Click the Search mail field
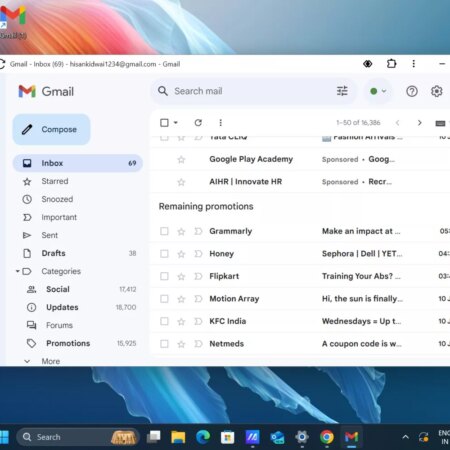This screenshot has height=450, width=450. click(x=253, y=91)
